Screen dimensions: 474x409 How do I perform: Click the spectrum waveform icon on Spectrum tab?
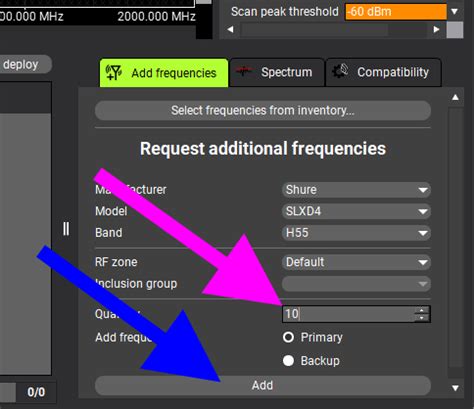pos(244,71)
